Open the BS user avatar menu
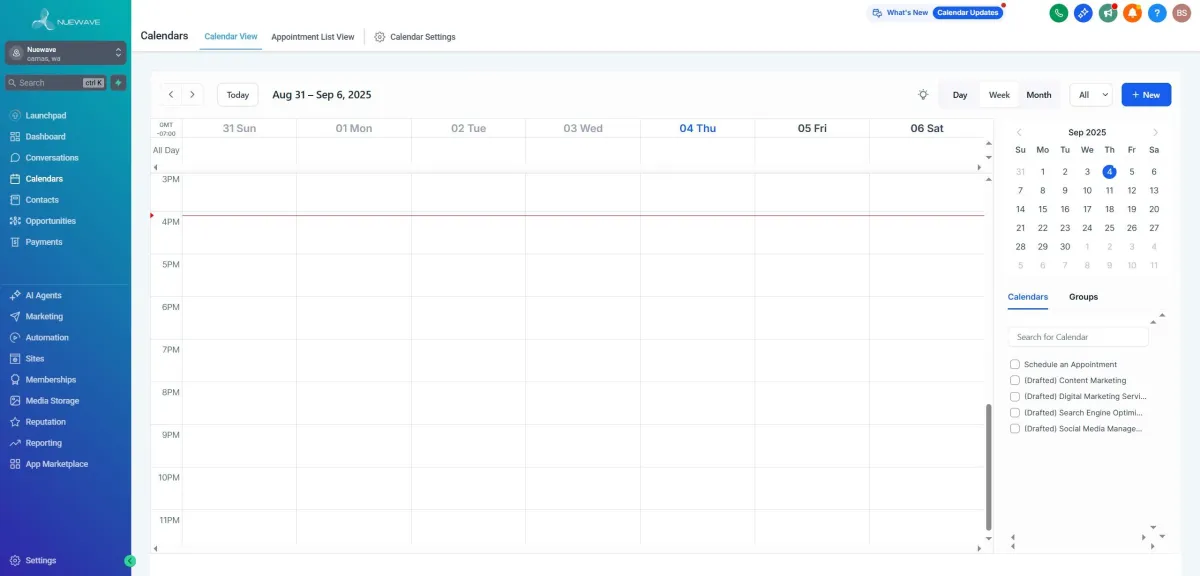The image size is (1200, 576). (x=1182, y=13)
